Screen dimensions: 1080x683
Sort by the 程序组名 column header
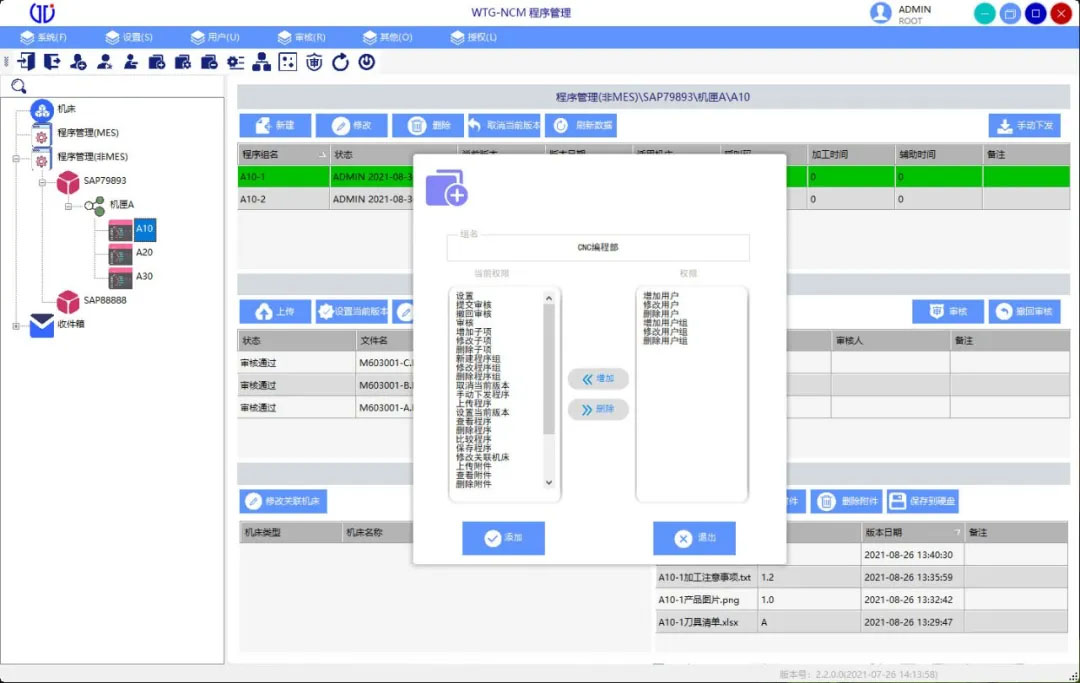pos(283,155)
